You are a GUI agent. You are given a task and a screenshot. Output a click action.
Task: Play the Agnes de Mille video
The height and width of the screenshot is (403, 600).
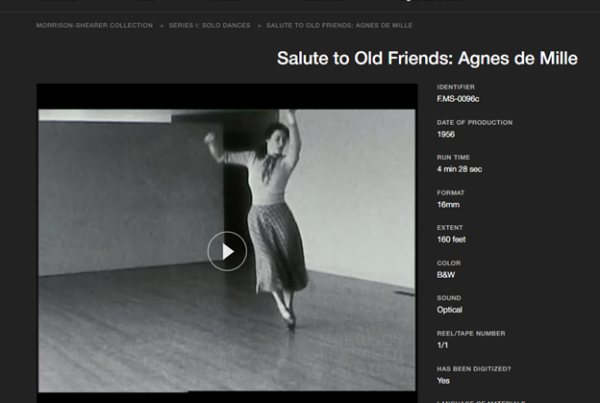coord(227,251)
